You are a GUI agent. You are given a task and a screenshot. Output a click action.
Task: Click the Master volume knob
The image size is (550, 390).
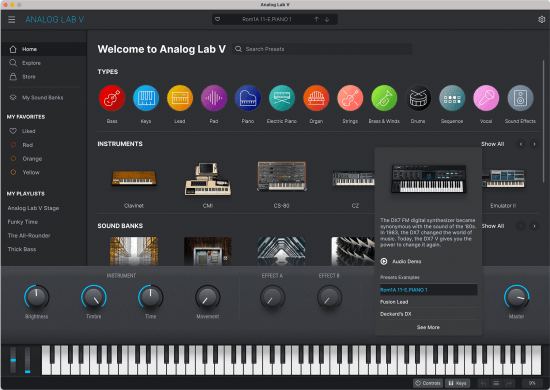tap(517, 297)
